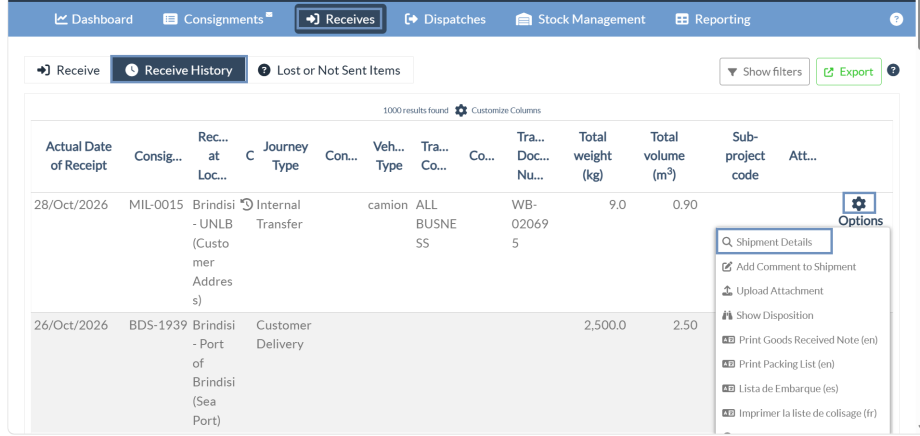Click the Total weight (kg) column header
920x436 pixels.
point(593,156)
